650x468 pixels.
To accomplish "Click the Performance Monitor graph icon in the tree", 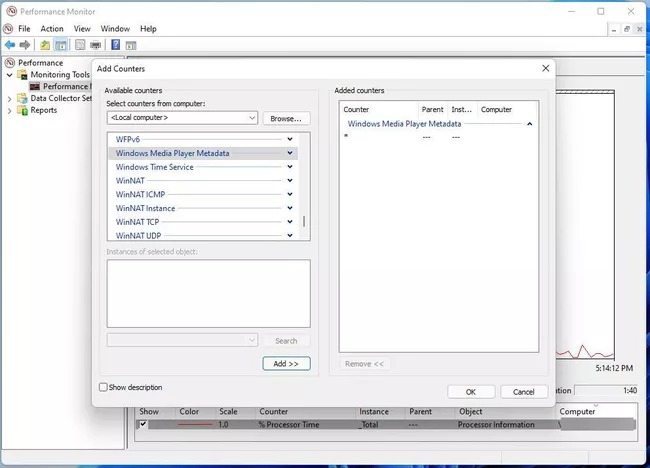I will point(35,86).
